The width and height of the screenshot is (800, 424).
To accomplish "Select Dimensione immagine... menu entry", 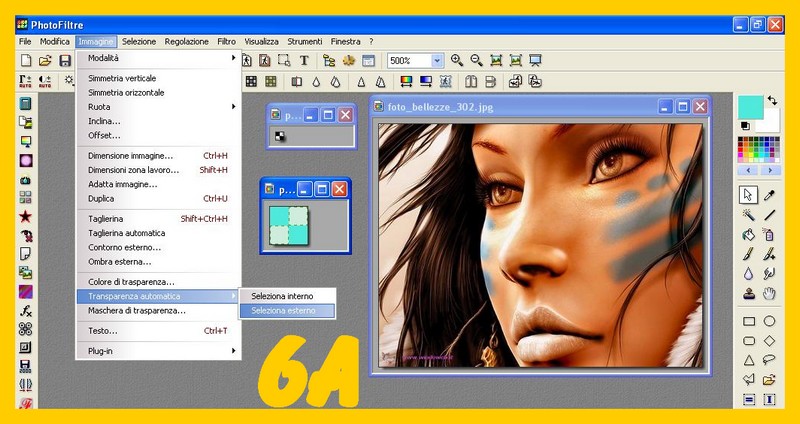I will [x=130, y=156].
